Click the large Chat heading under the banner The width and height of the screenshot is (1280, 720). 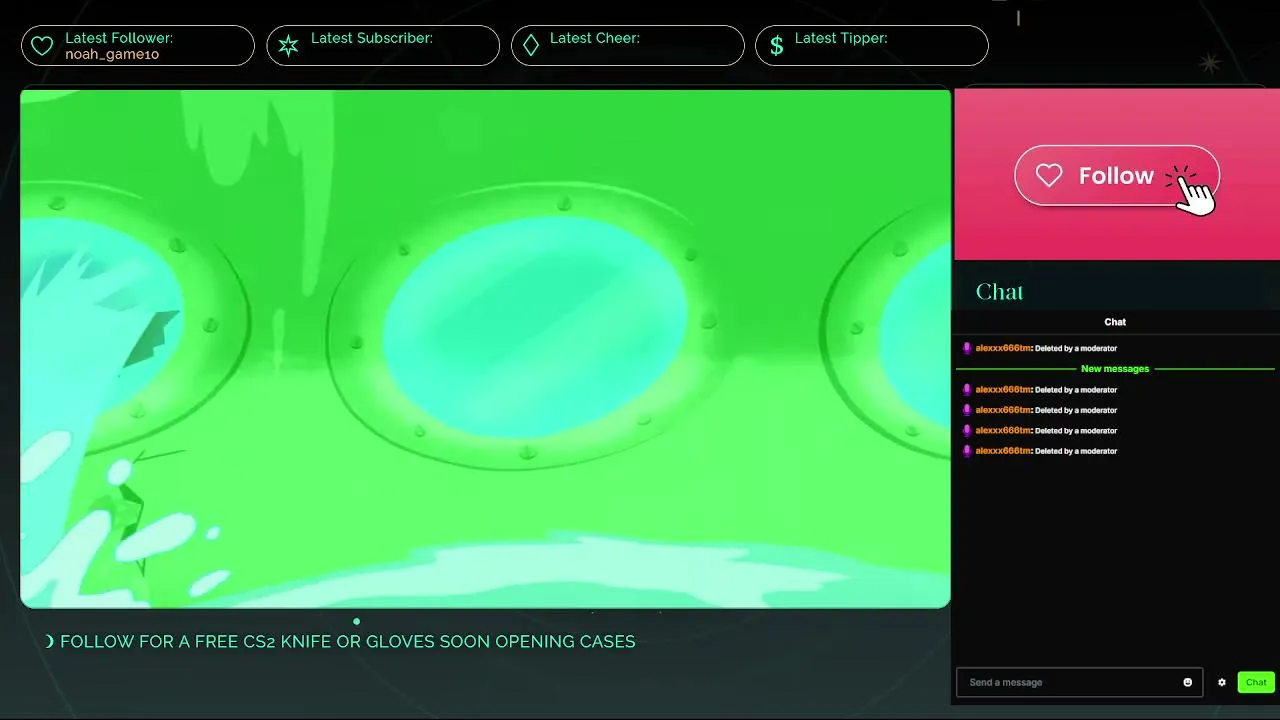[999, 292]
